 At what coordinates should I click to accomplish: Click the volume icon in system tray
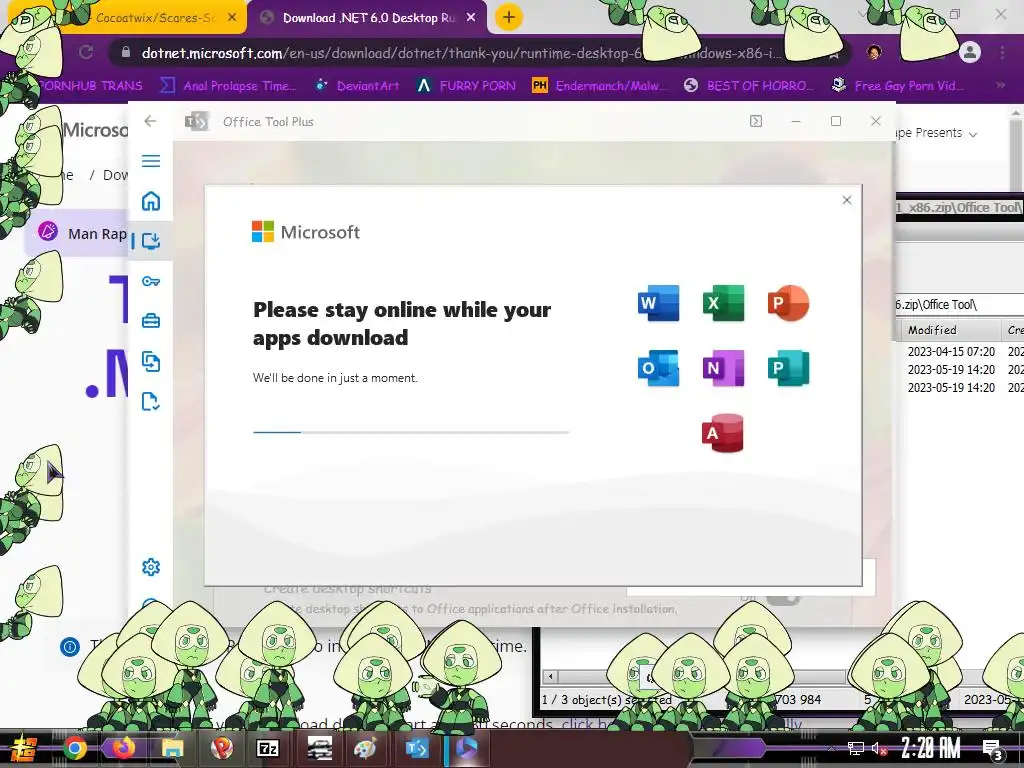(x=879, y=749)
